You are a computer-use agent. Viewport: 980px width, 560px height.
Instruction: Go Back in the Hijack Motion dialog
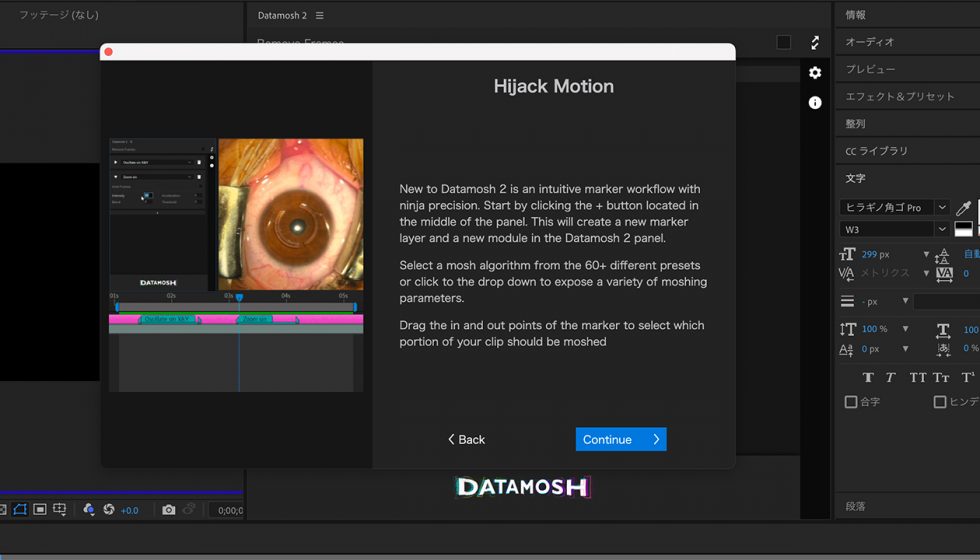(466, 439)
